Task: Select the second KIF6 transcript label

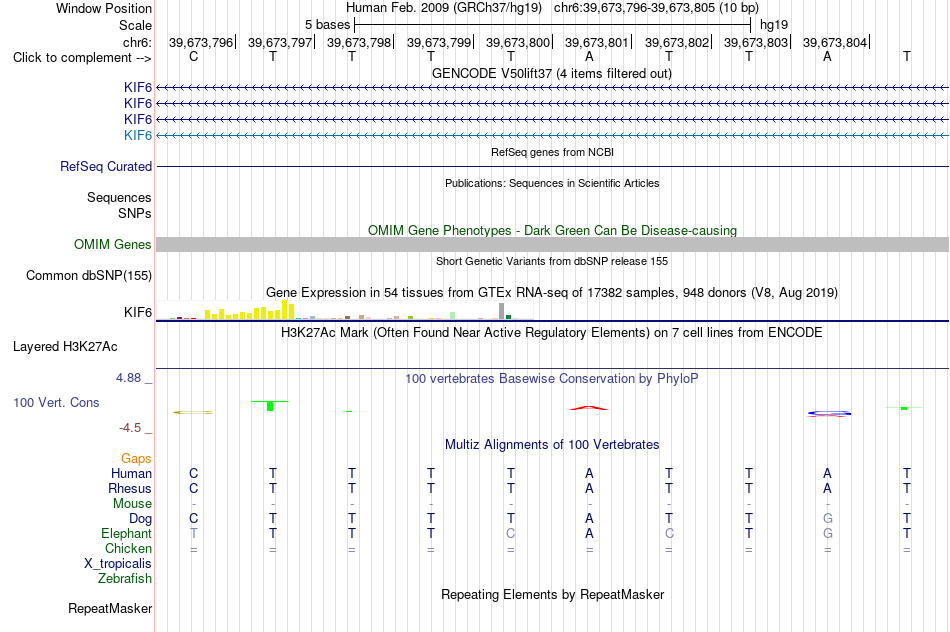Action: (x=138, y=104)
